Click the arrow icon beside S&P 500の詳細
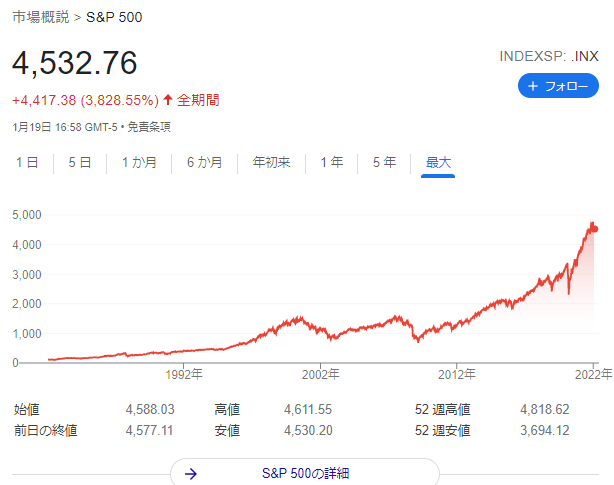Image resolution: width=614 pixels, height=485 pixels. click(191, 474)
